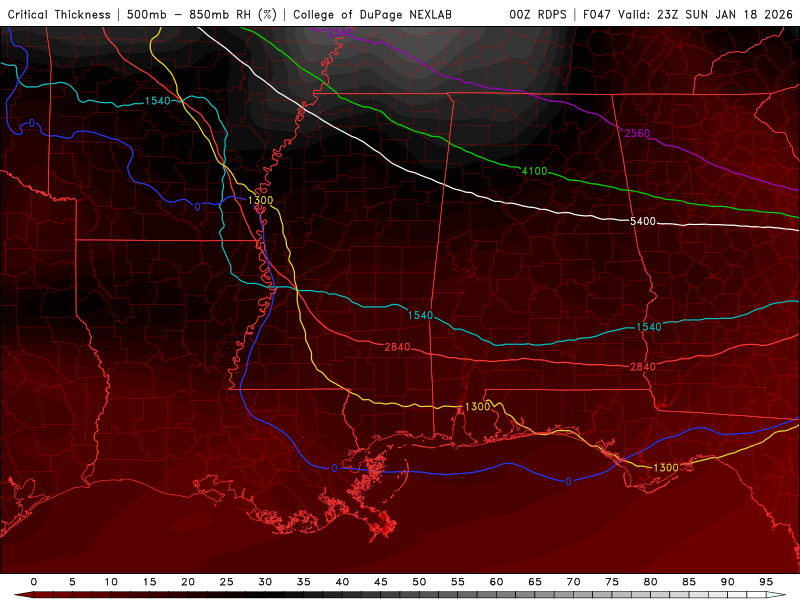Click the colorbar tick label 65
Image resolution: width=800 pixels, height=600 pixels.
pyautogui.click(x=535, y=582)
